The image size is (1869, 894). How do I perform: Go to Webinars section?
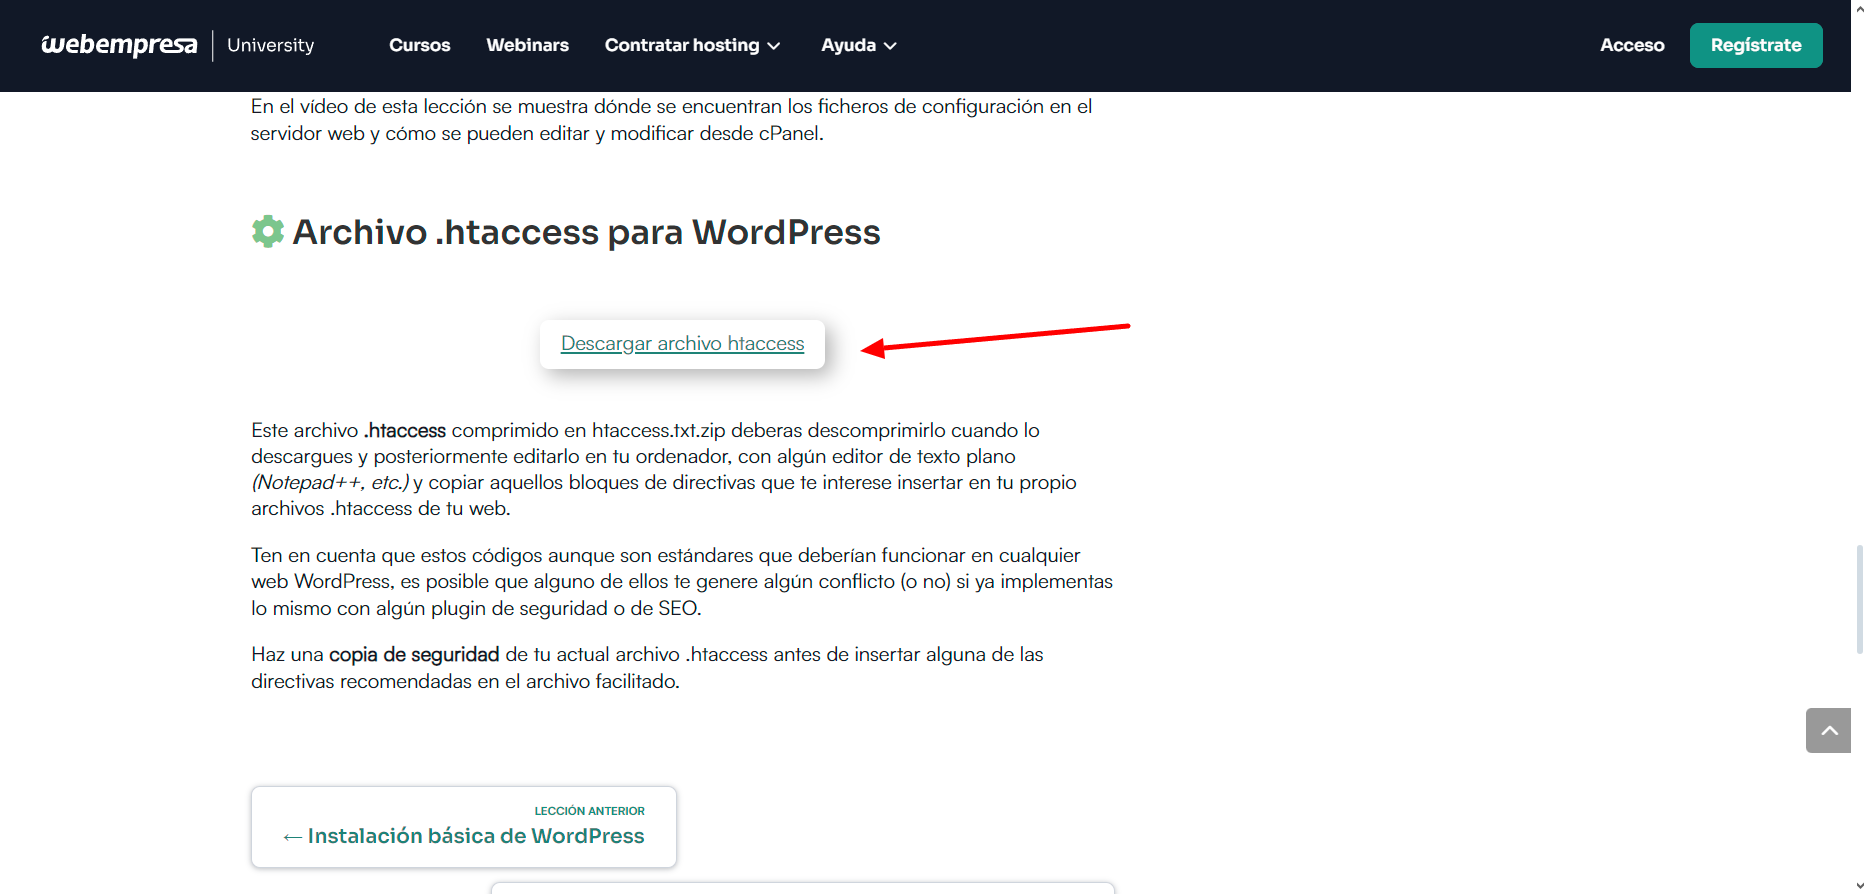(x=527, y=45)
